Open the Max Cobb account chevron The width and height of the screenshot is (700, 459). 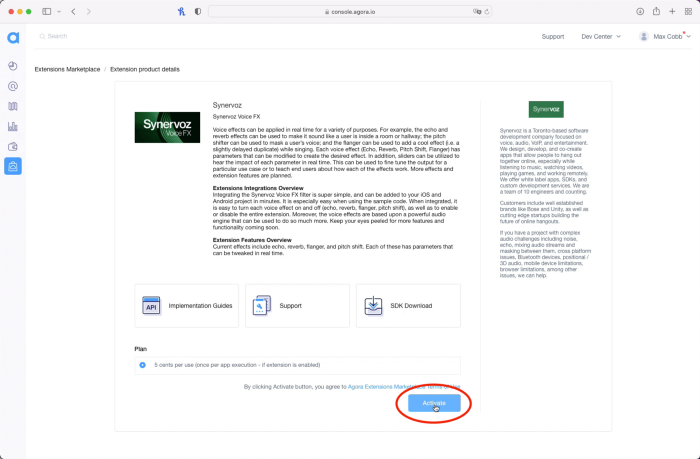(x=688, y=37)
